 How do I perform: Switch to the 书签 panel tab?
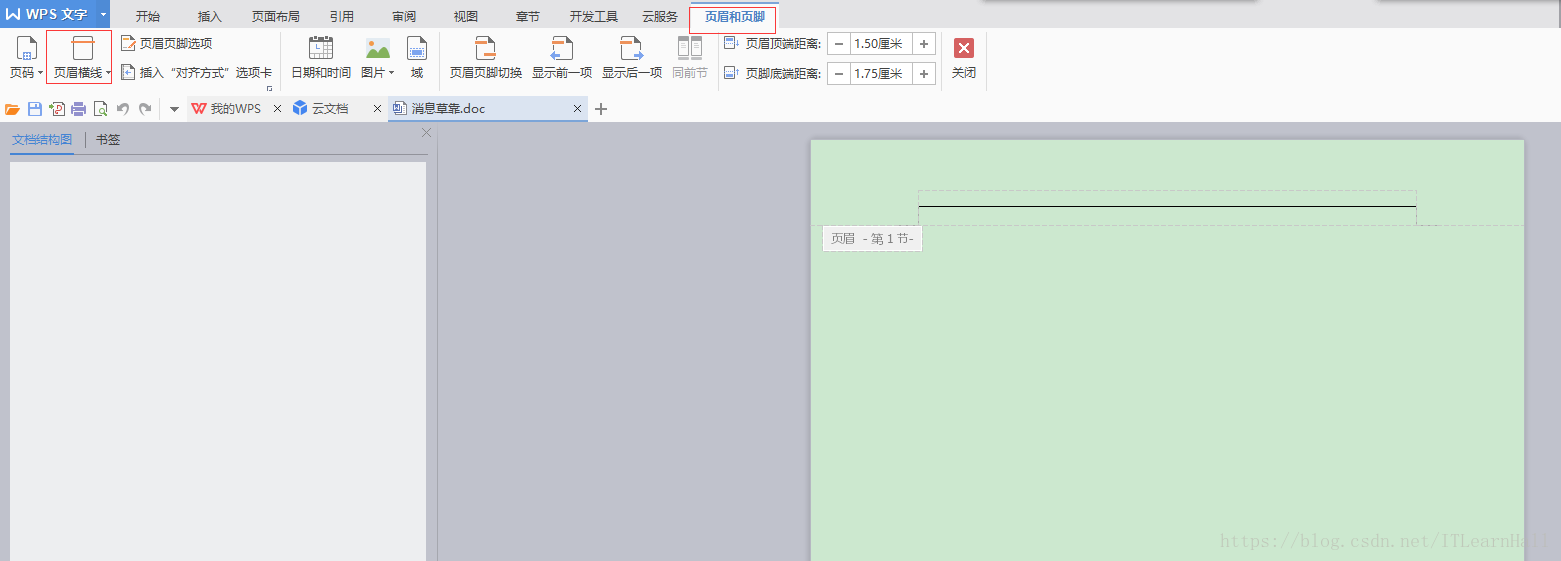click(108, 140)
